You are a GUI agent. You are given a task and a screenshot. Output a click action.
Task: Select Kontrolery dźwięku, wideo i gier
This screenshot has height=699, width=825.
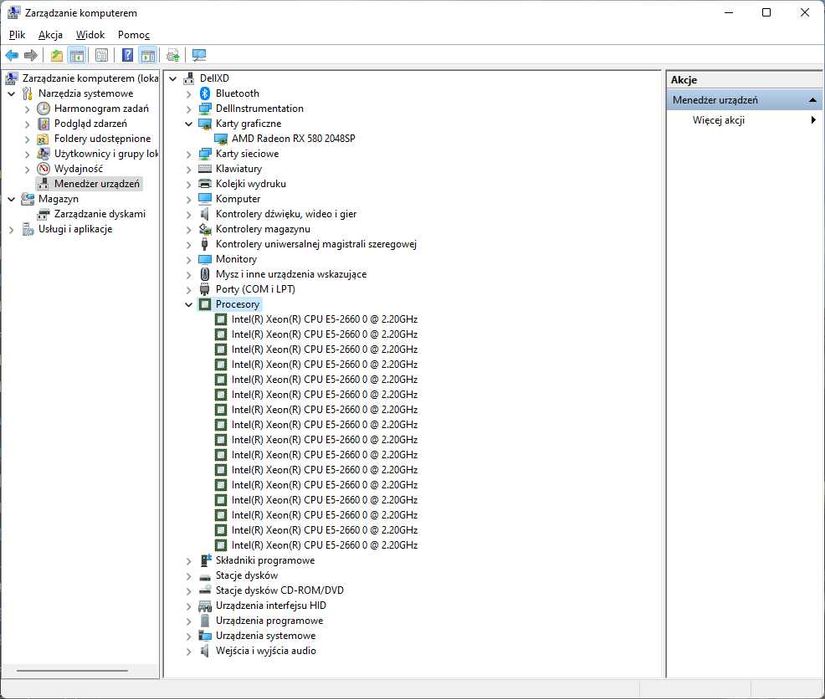tap(286, 214)
